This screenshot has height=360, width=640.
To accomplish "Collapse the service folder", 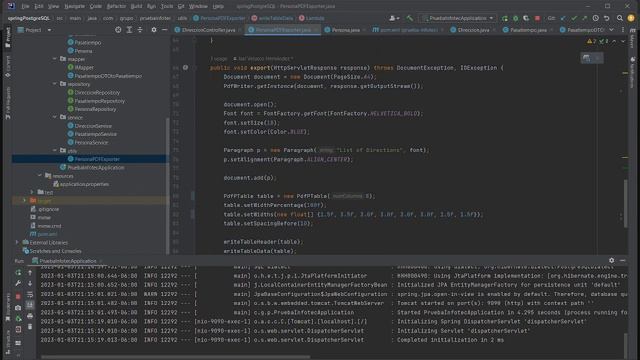I will coord(55,117).
